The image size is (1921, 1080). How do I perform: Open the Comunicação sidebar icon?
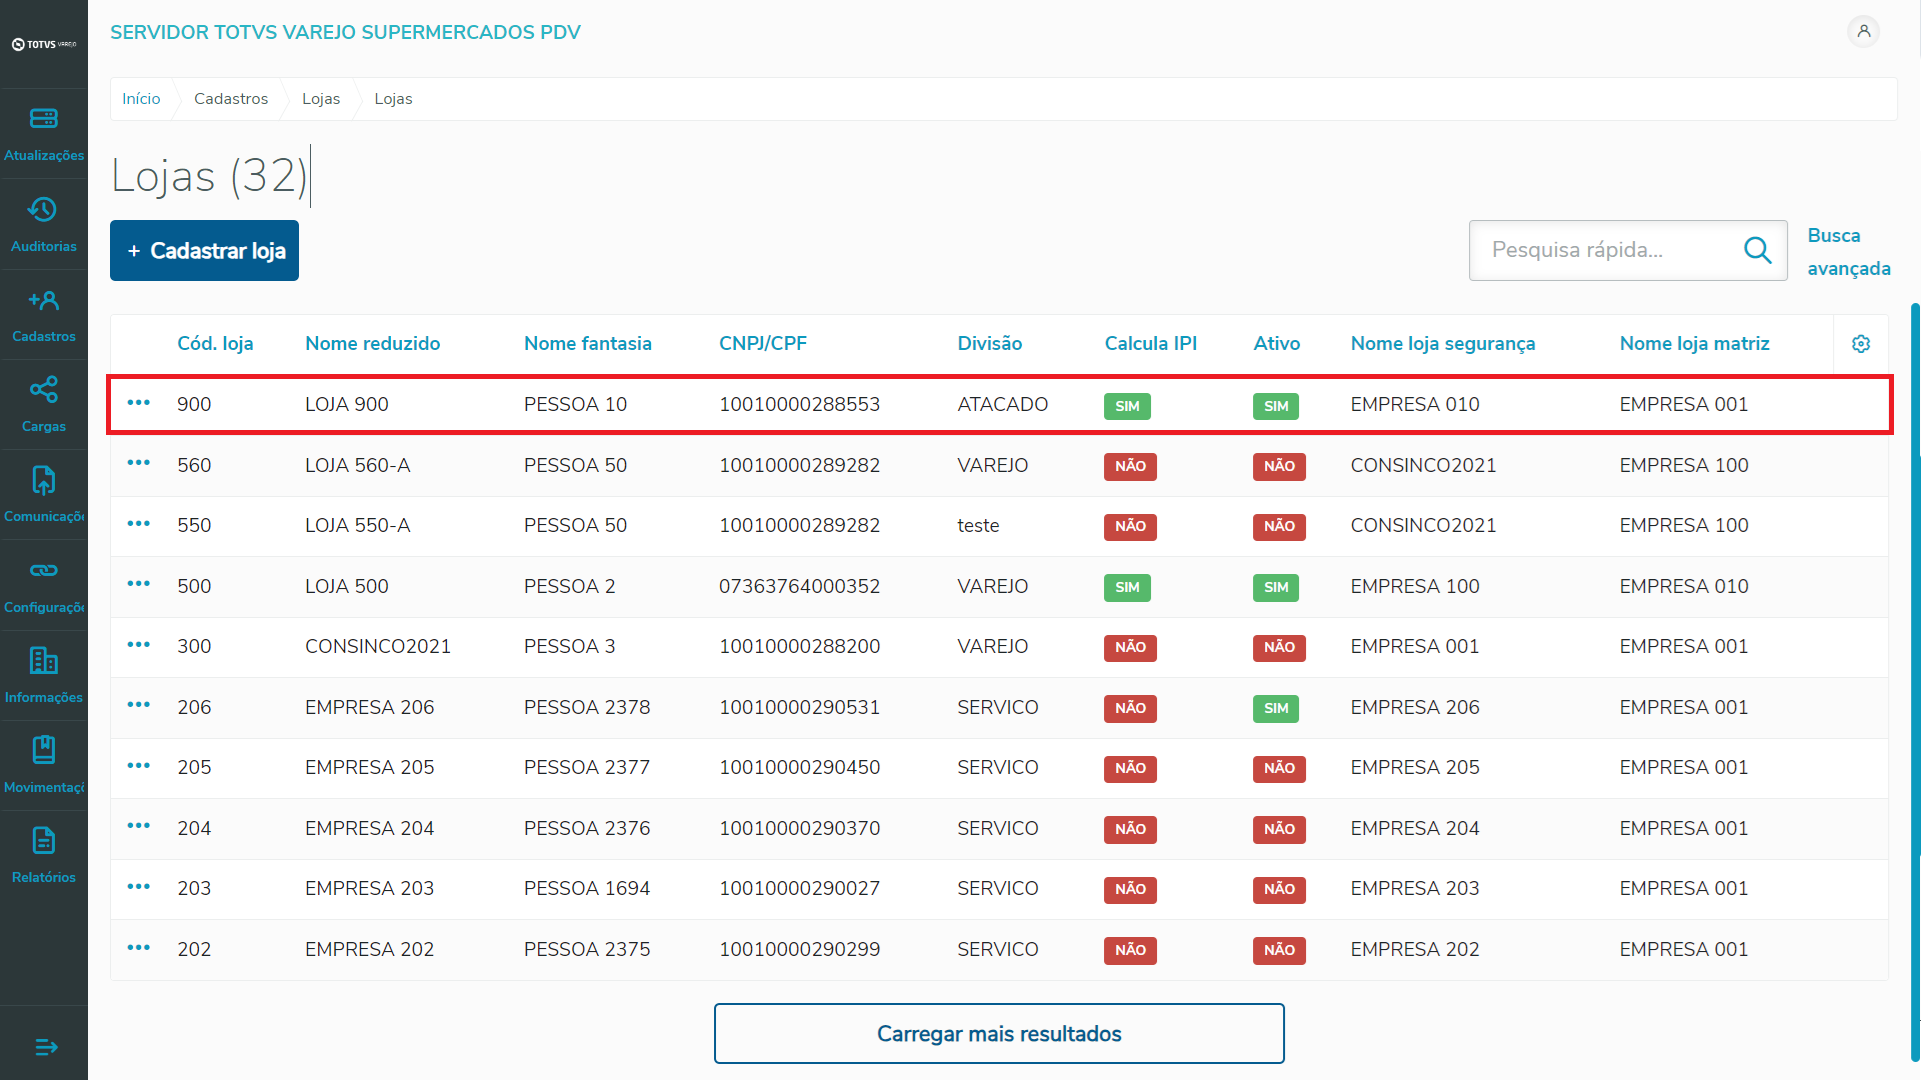pos(43,481)
